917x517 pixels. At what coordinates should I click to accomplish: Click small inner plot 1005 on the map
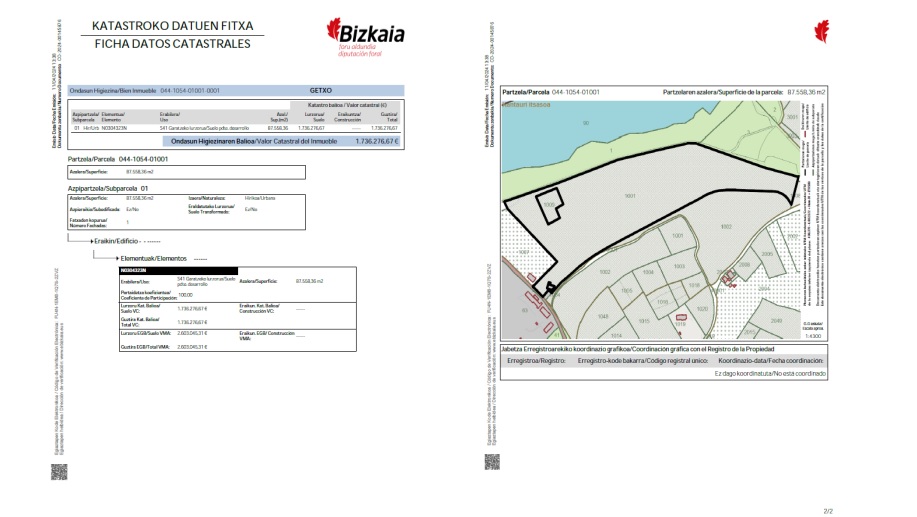[548, 204]
